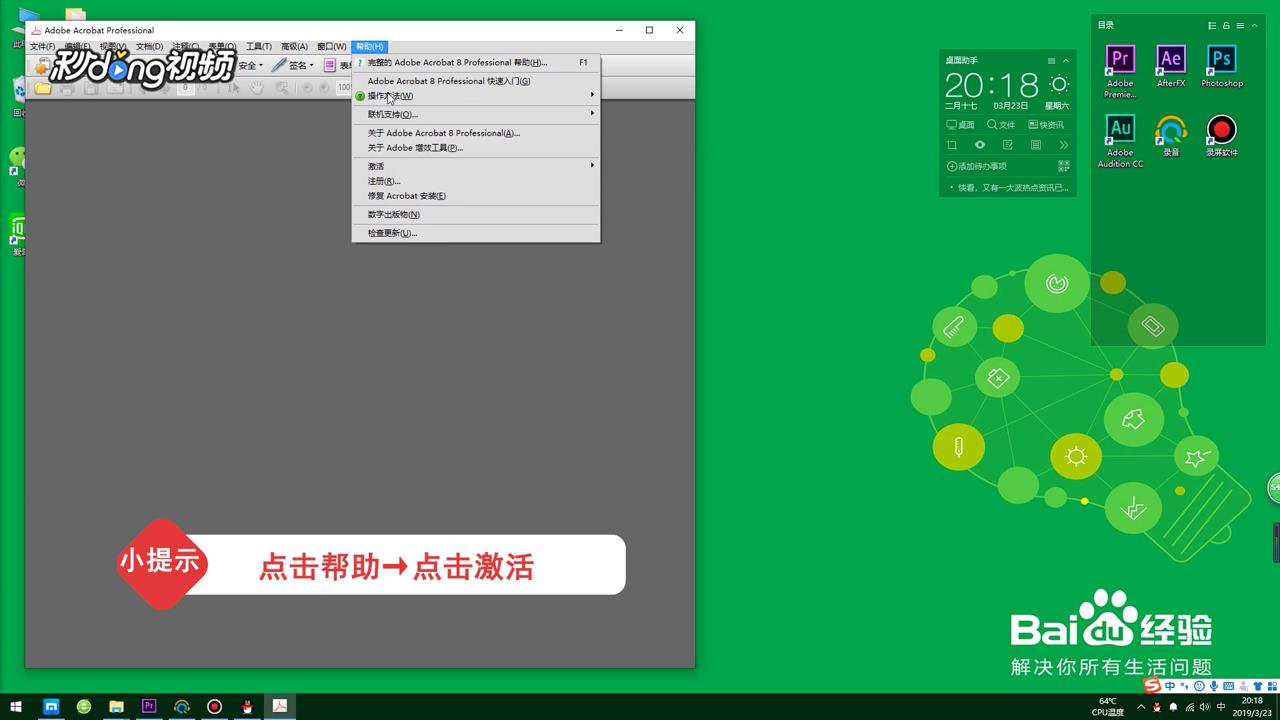Click the Open folder icon in Acrobat toolbar
Viewport: 1280px width, 720px height.
(43, 88)
